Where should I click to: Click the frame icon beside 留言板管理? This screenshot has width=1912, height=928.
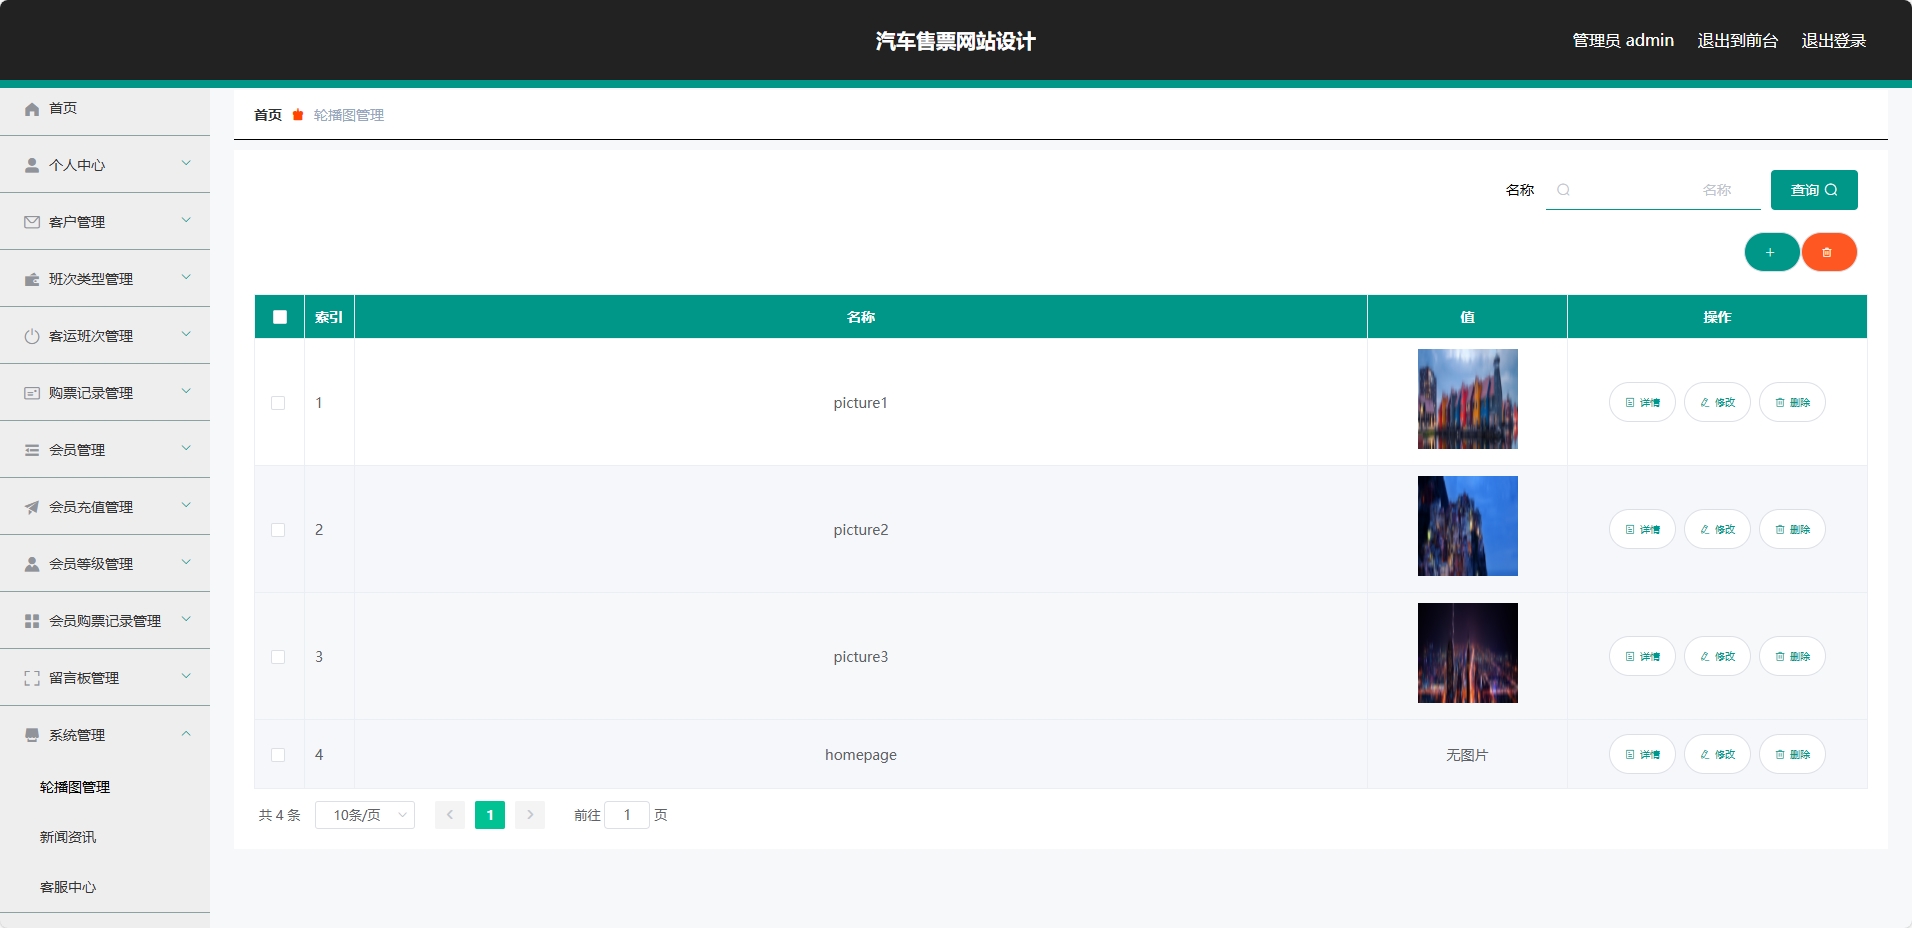coord(32,678)
